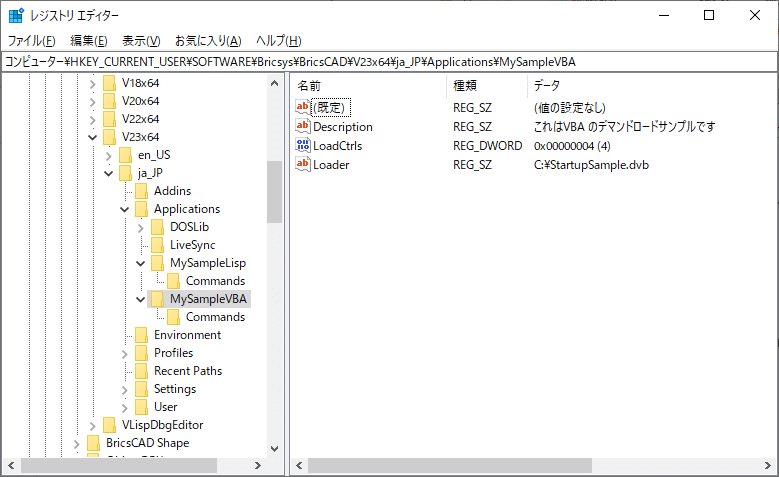Click the Addins folder icon
Viewport: 779px width, 477px height.
[141, 191]
